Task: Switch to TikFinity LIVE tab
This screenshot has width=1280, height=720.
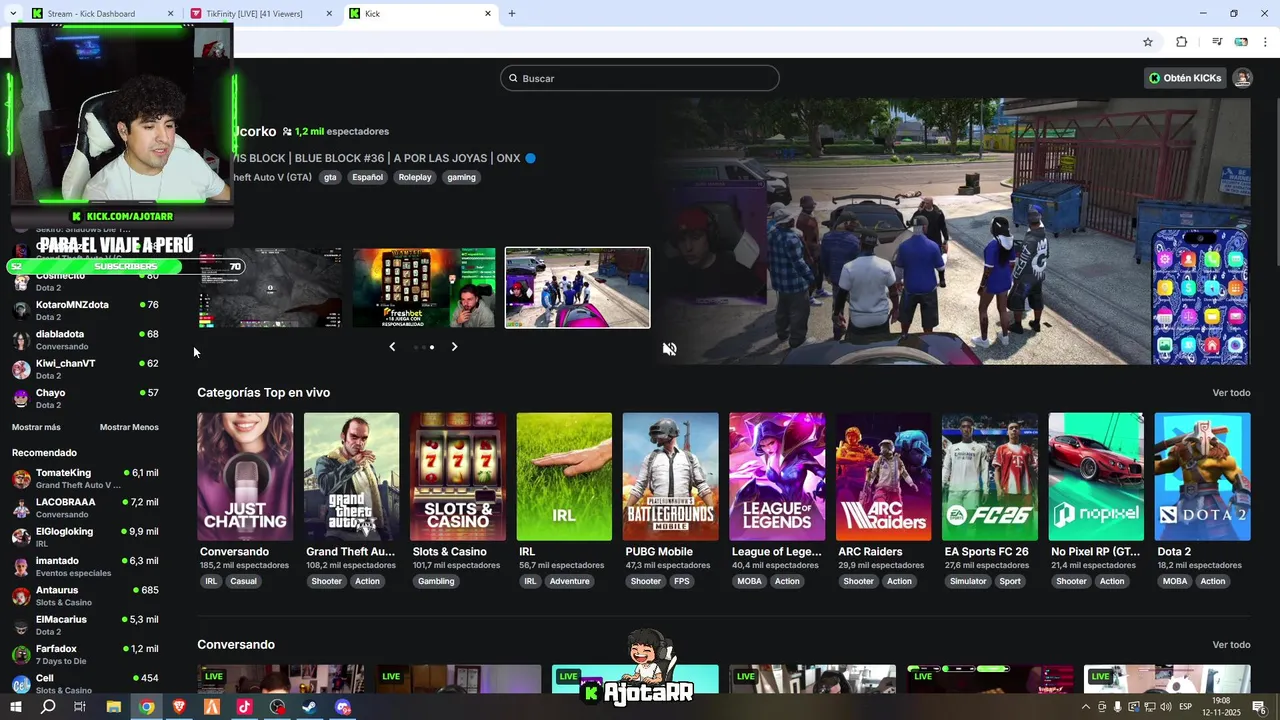Action: click(262, 14)
